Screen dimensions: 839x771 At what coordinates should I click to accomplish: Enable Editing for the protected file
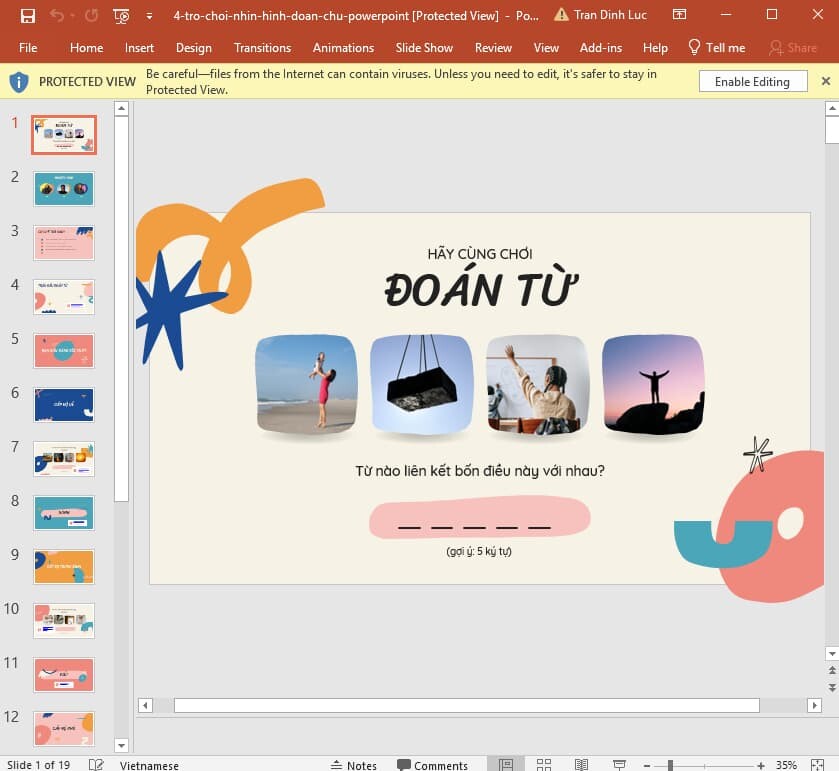(752, 81)
